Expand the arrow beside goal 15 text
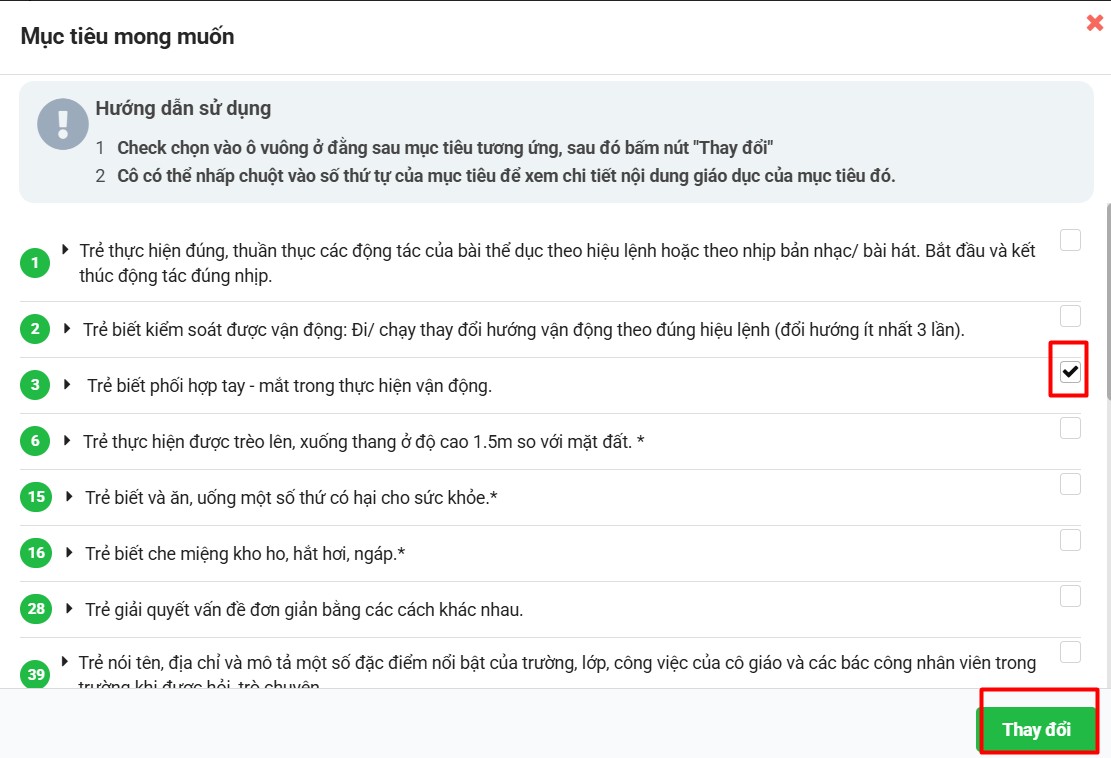This screenshot has width=1111, height=758. (69, 496)
